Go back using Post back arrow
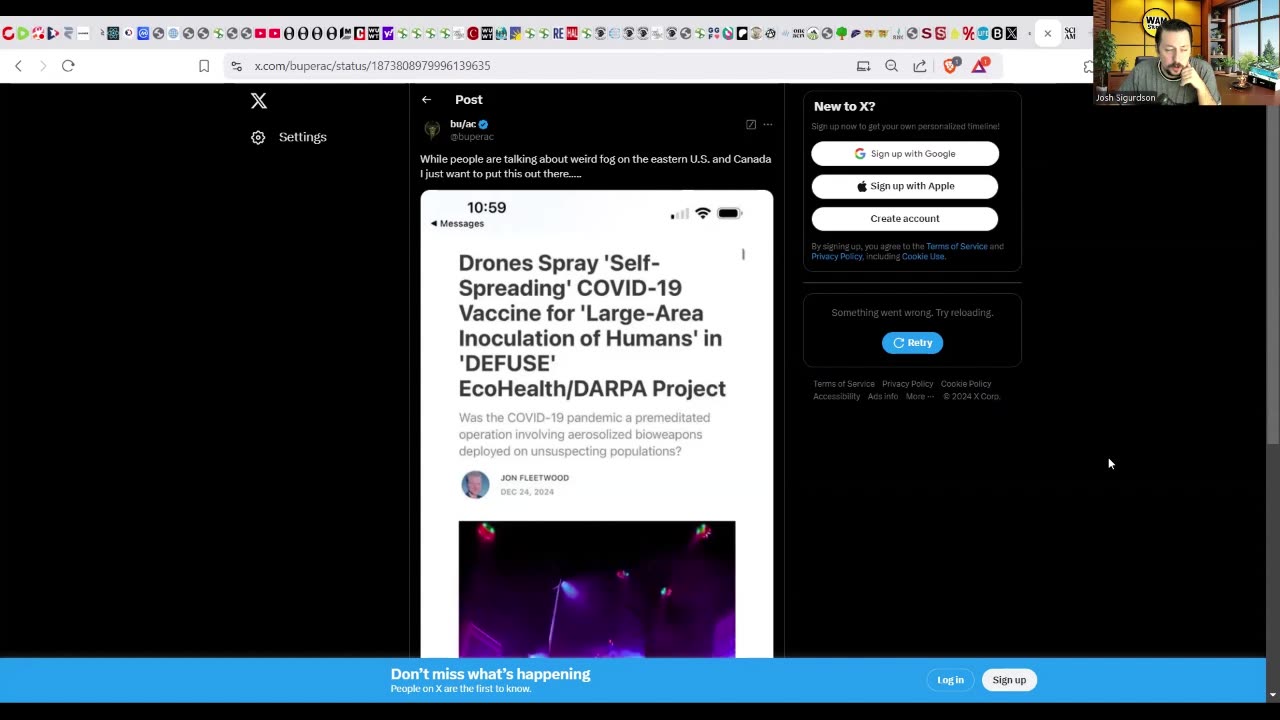 (x=426, y=100)
